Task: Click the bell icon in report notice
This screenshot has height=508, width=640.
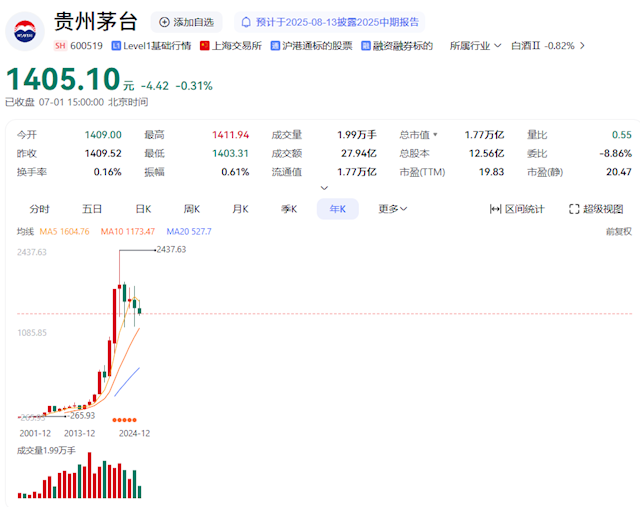Action: tap(246, 22)
